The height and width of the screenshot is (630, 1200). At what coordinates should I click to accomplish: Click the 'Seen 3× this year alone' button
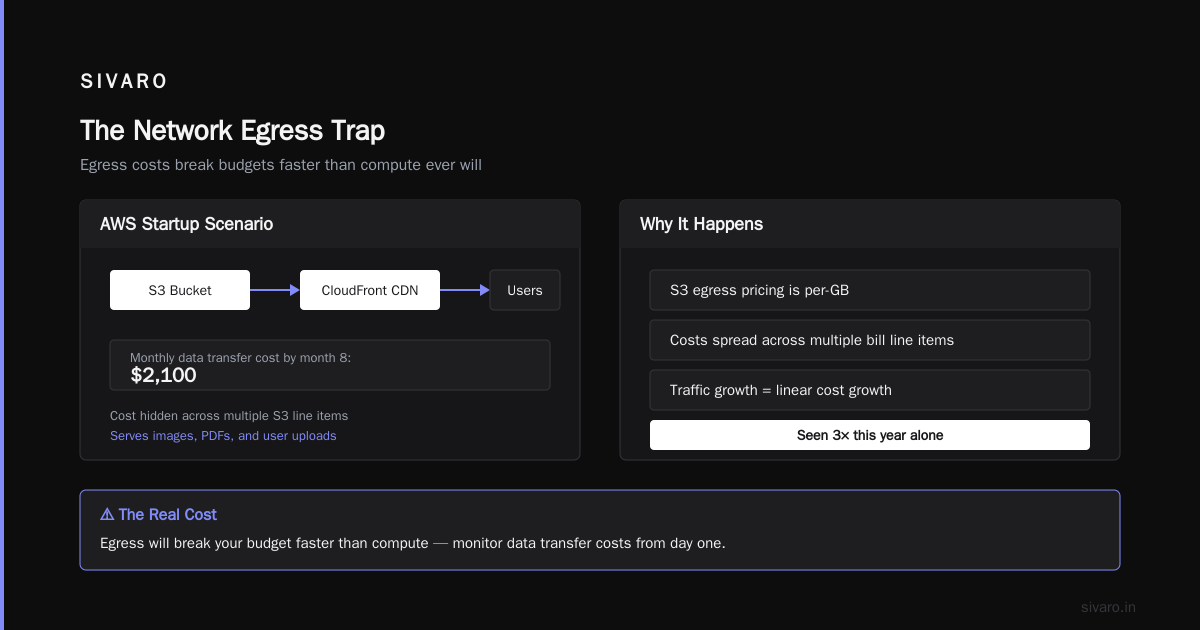pos(870,435)
